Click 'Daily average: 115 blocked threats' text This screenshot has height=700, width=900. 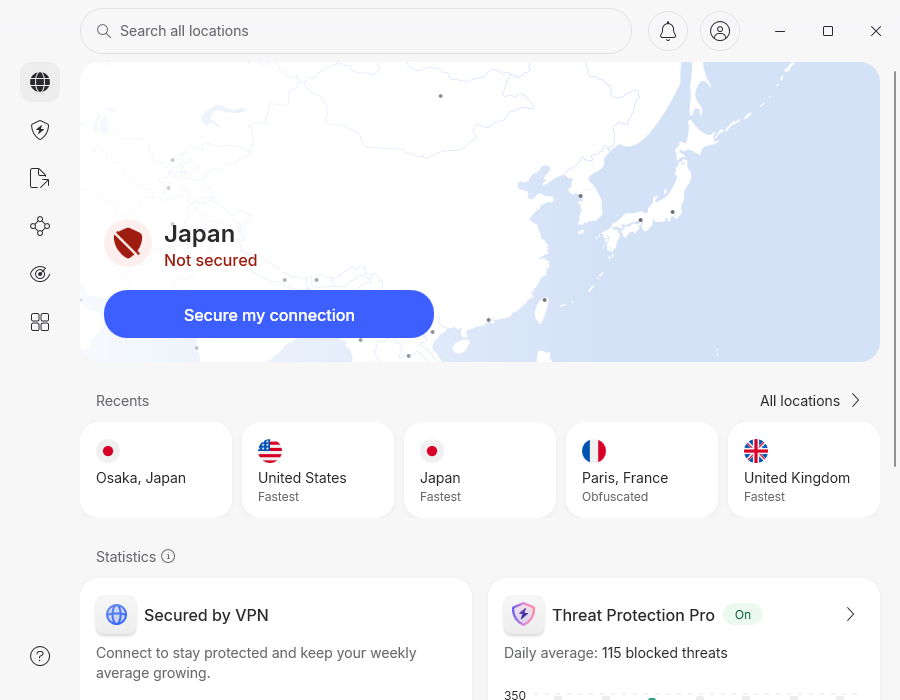(615, 653)
